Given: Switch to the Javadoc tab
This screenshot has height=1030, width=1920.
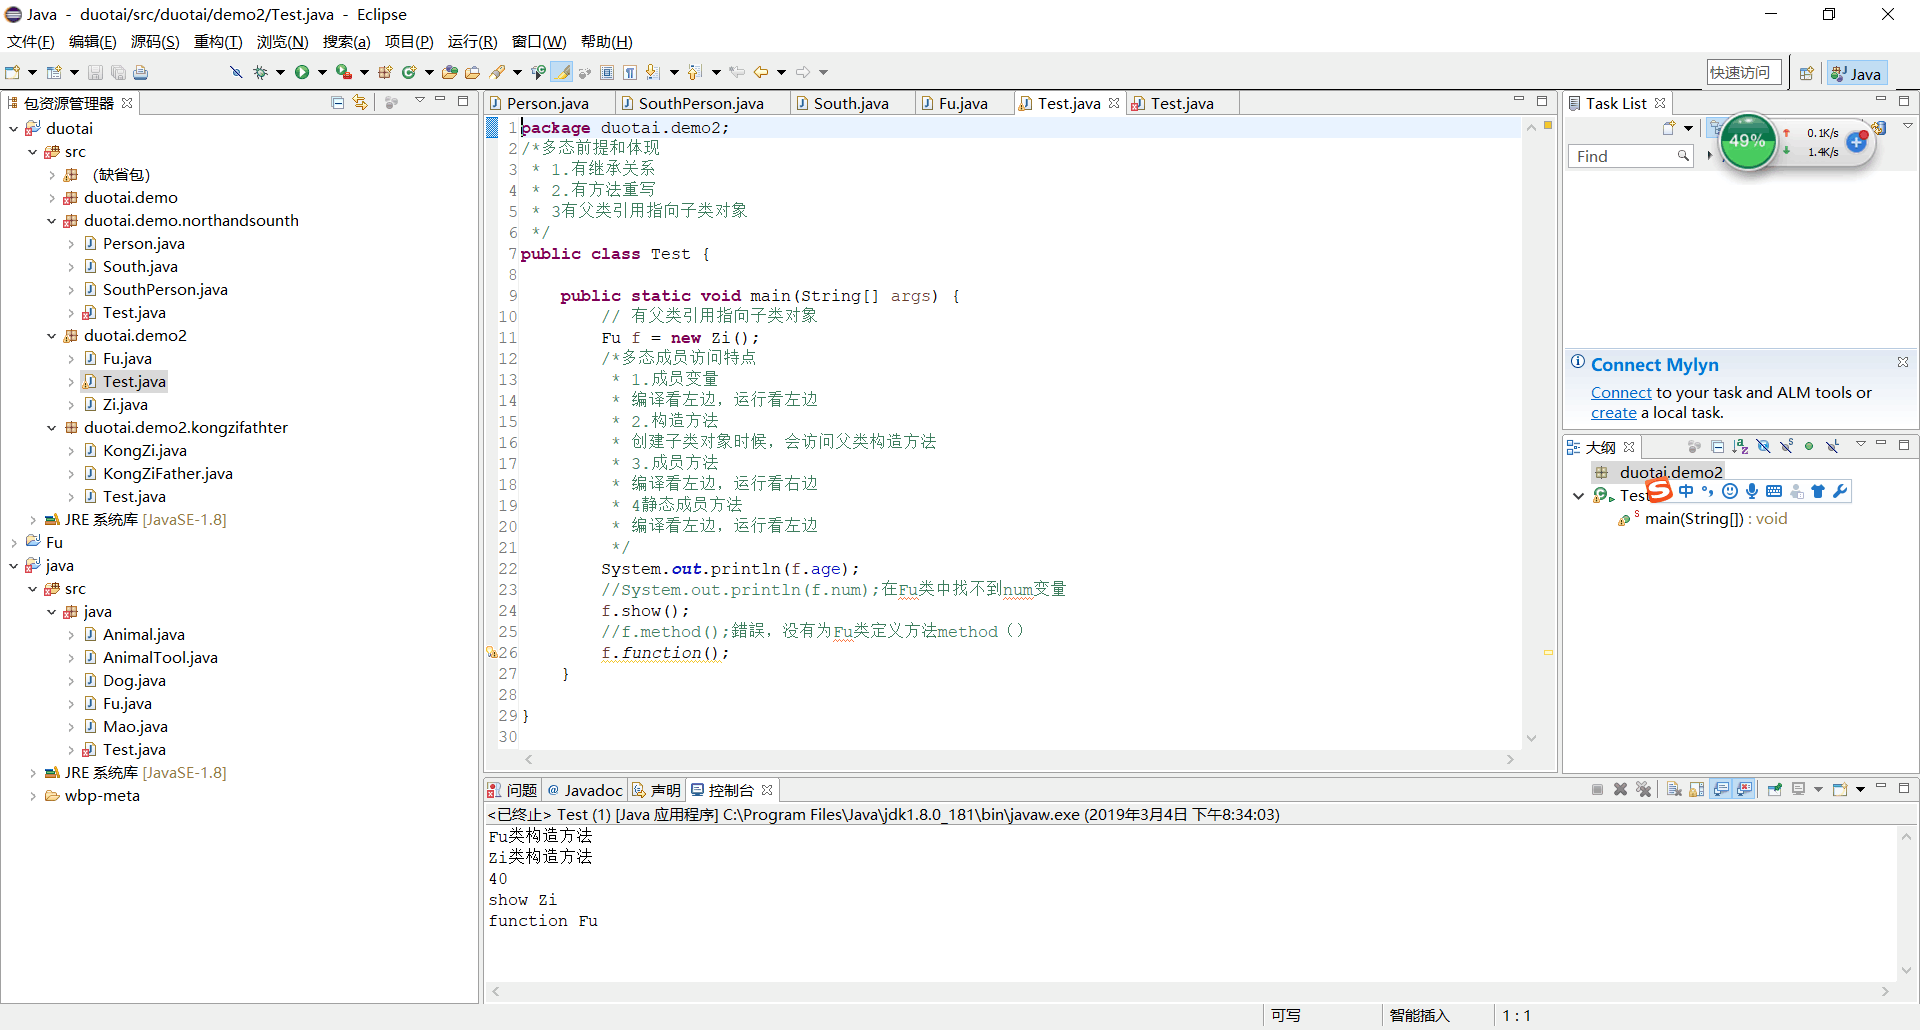Looking at the screenshot, I should tap(585, 790).
